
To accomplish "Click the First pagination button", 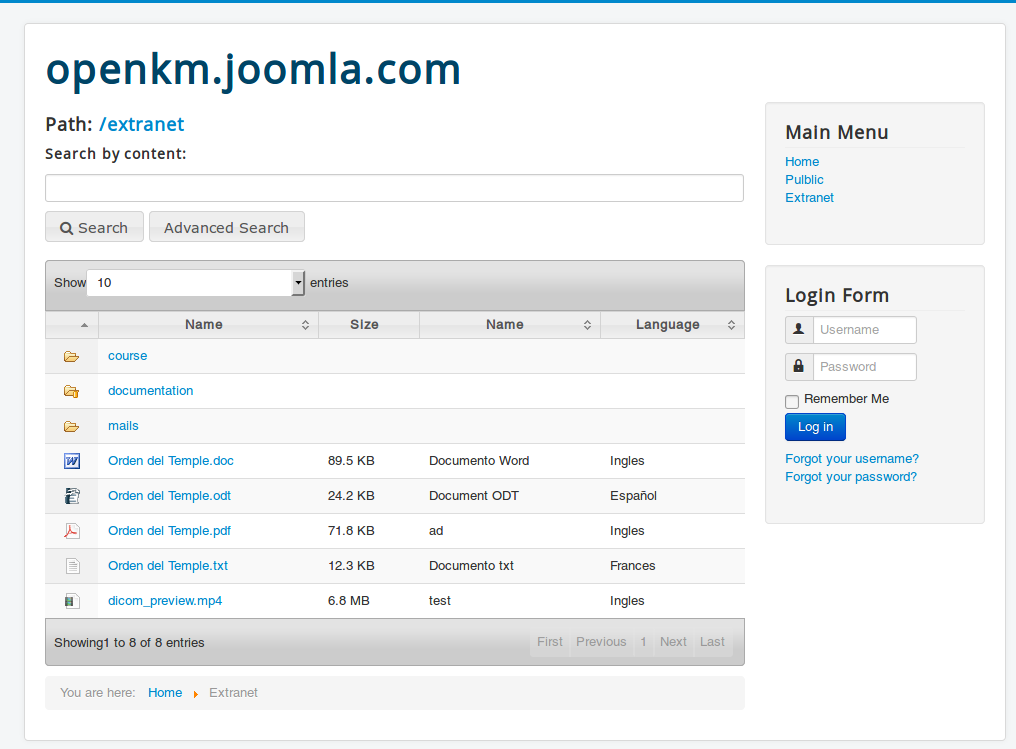I will tap(549, 641).
